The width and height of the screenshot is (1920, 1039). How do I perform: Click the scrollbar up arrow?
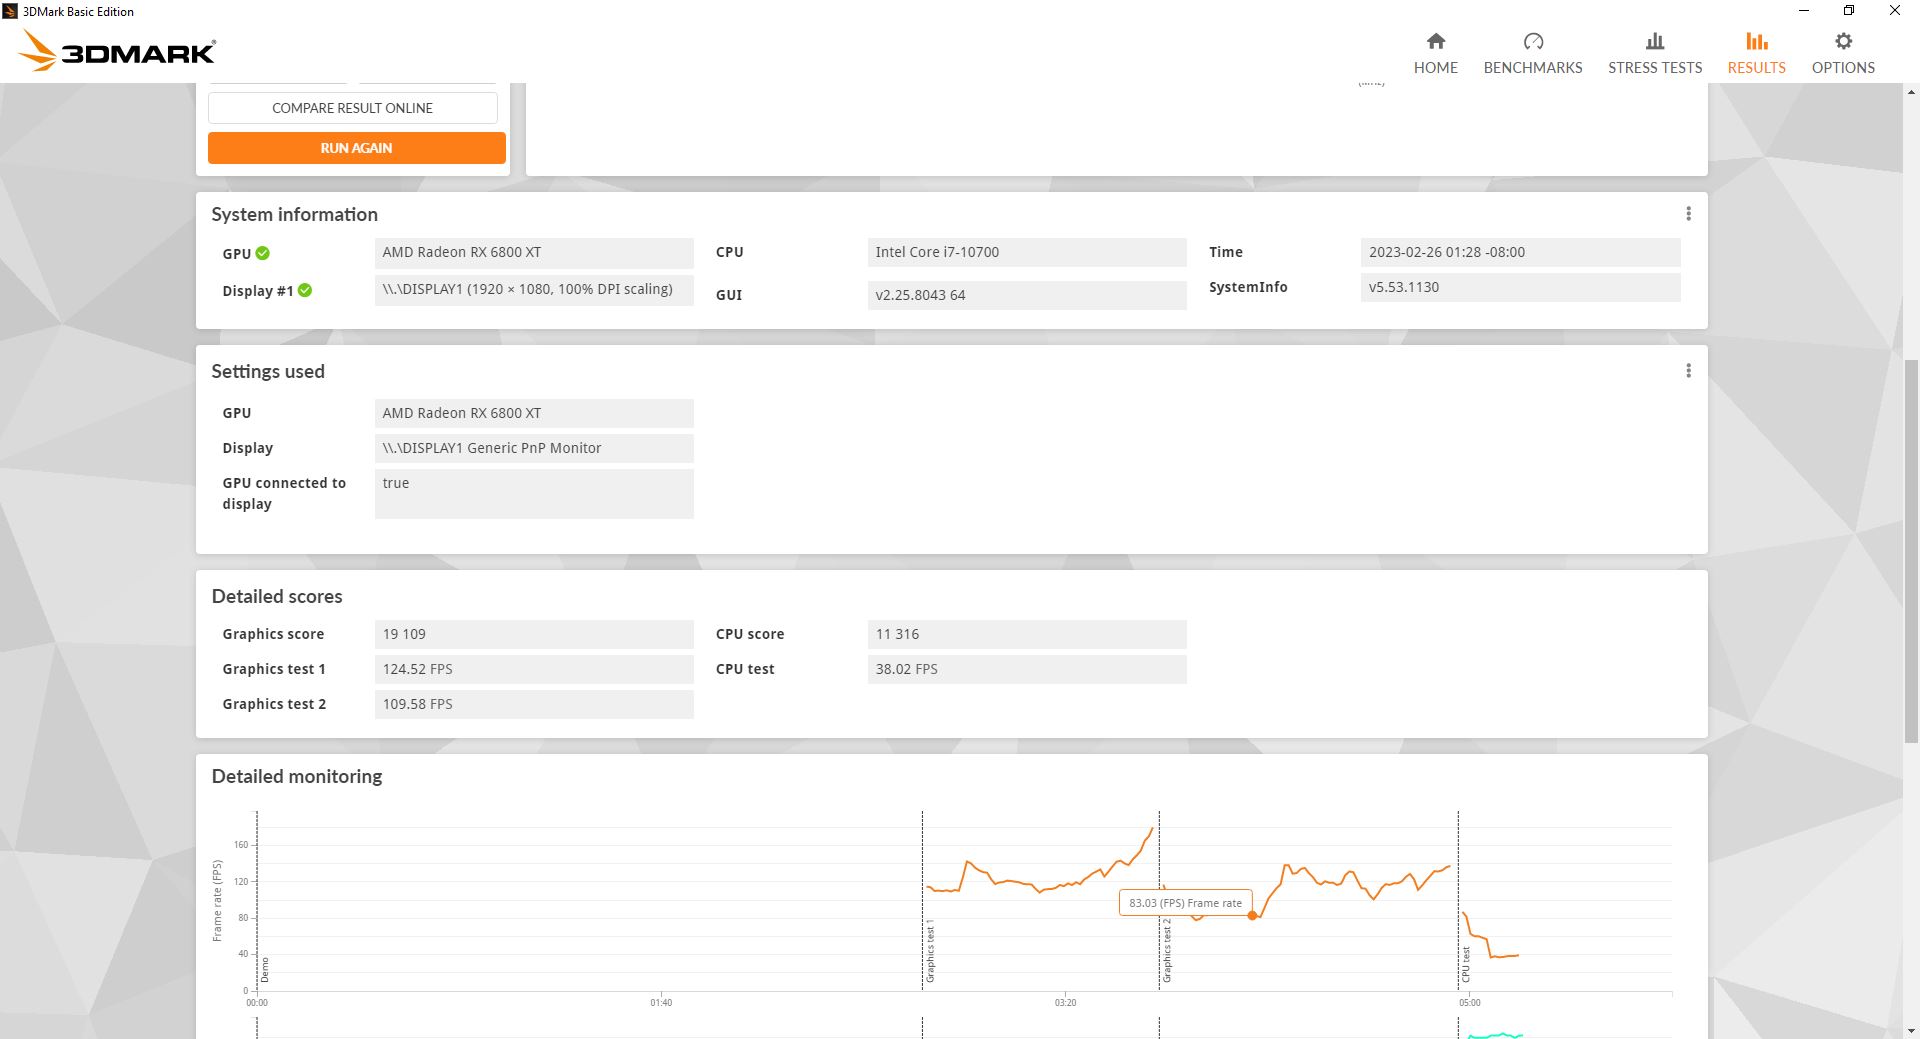click(1911, 92)
